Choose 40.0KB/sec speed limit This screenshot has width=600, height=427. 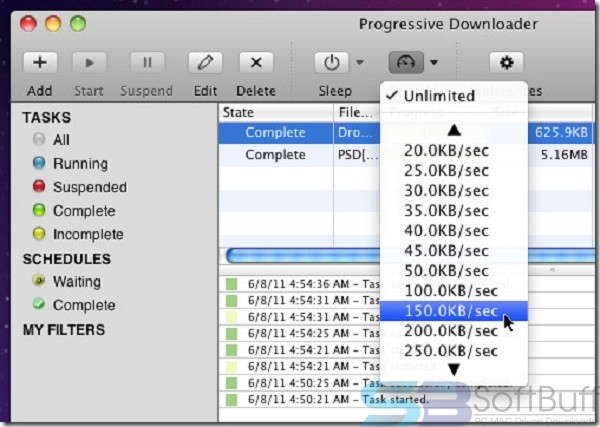coord(454,231)
